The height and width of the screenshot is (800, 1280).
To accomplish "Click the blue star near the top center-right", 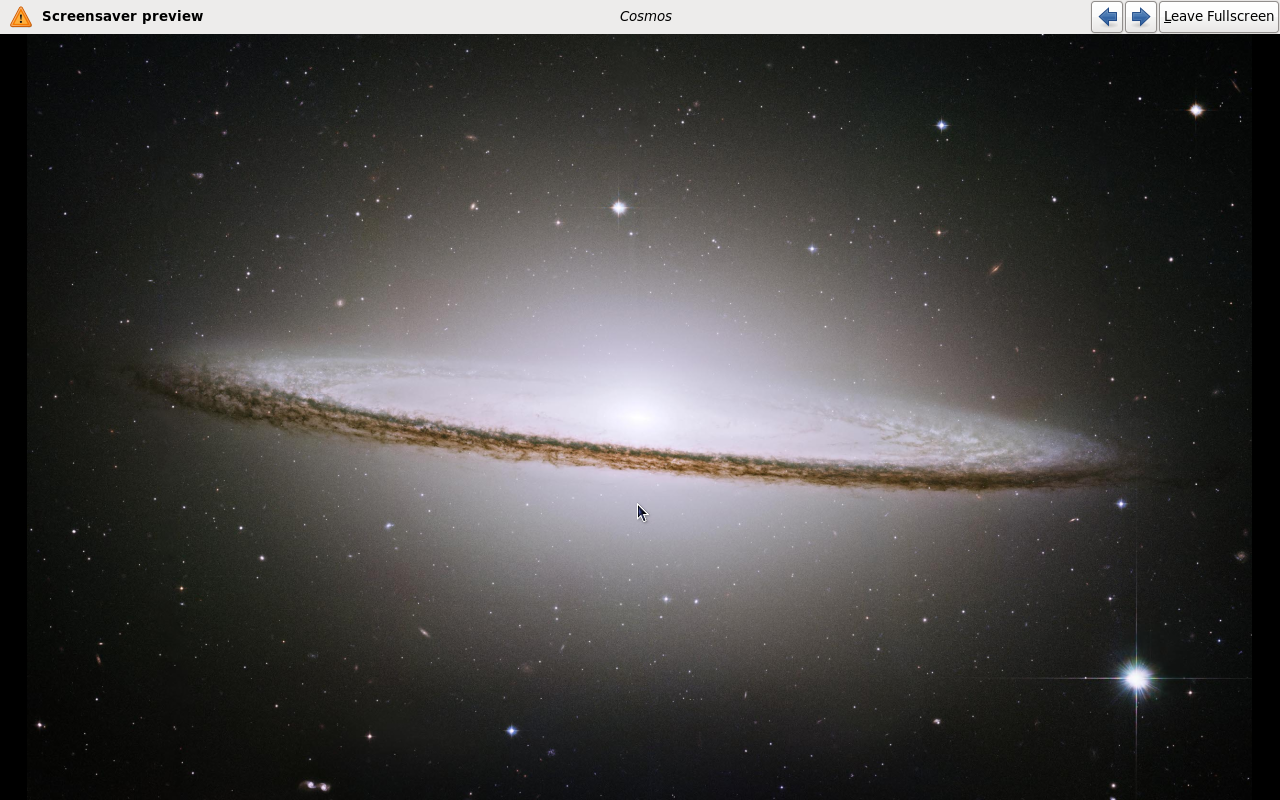I will (x=941, y=125).
